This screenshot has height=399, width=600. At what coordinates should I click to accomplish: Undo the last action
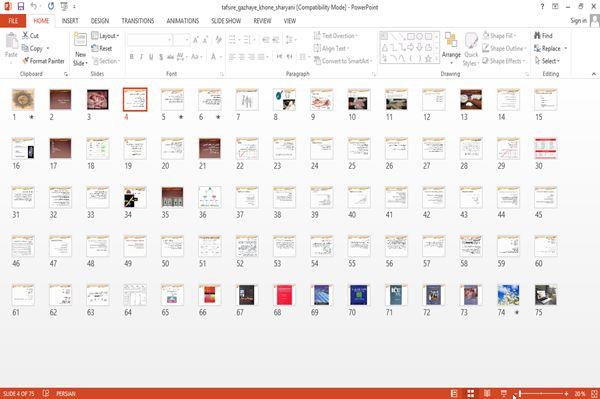[34, 7]
